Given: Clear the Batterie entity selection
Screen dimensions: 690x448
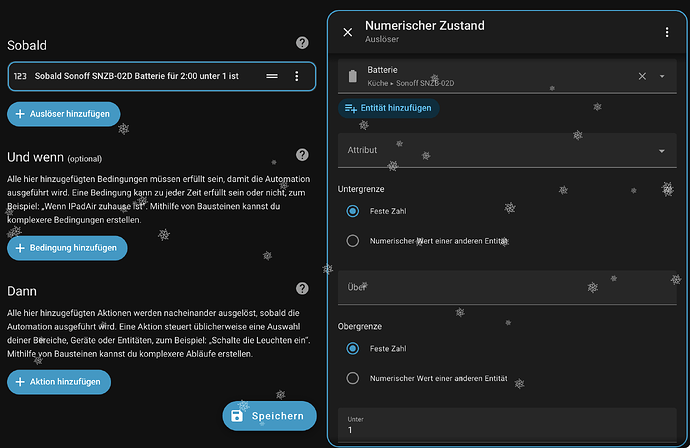Looking at the screenshot, I should click(642, 76).
